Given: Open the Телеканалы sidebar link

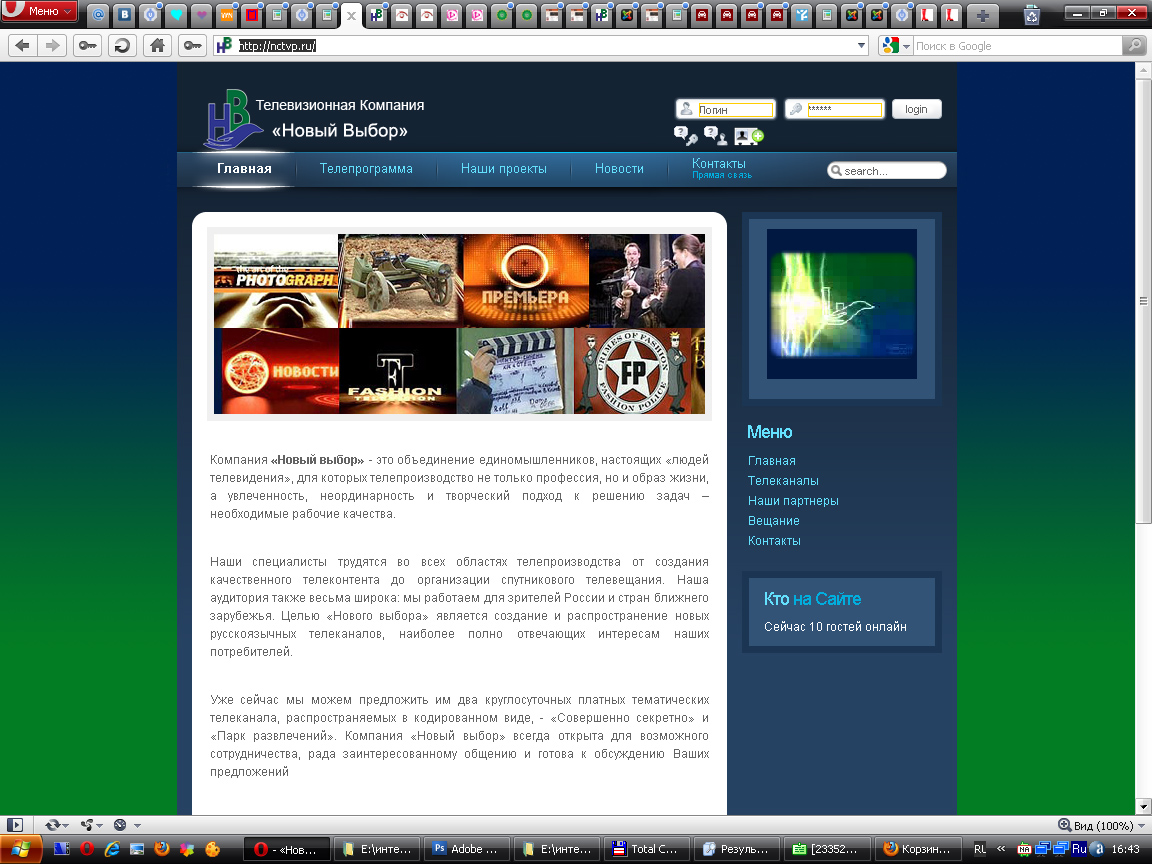Looking at the screenshot, I should (783, 480).
